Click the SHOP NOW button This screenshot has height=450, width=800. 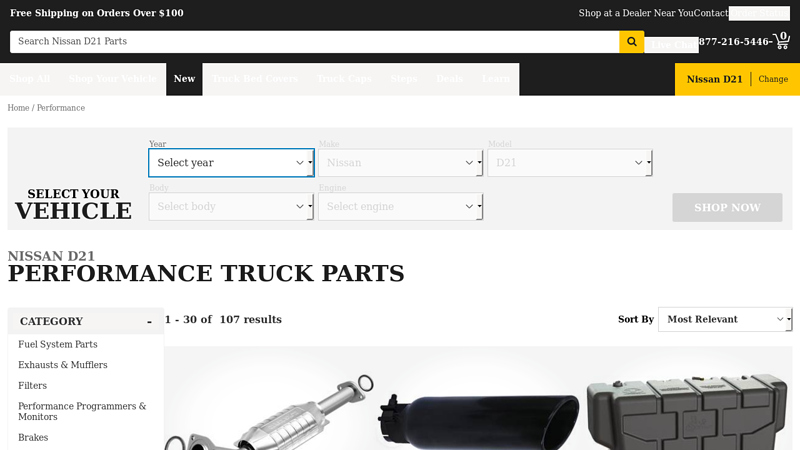click(x=727, y=208)
